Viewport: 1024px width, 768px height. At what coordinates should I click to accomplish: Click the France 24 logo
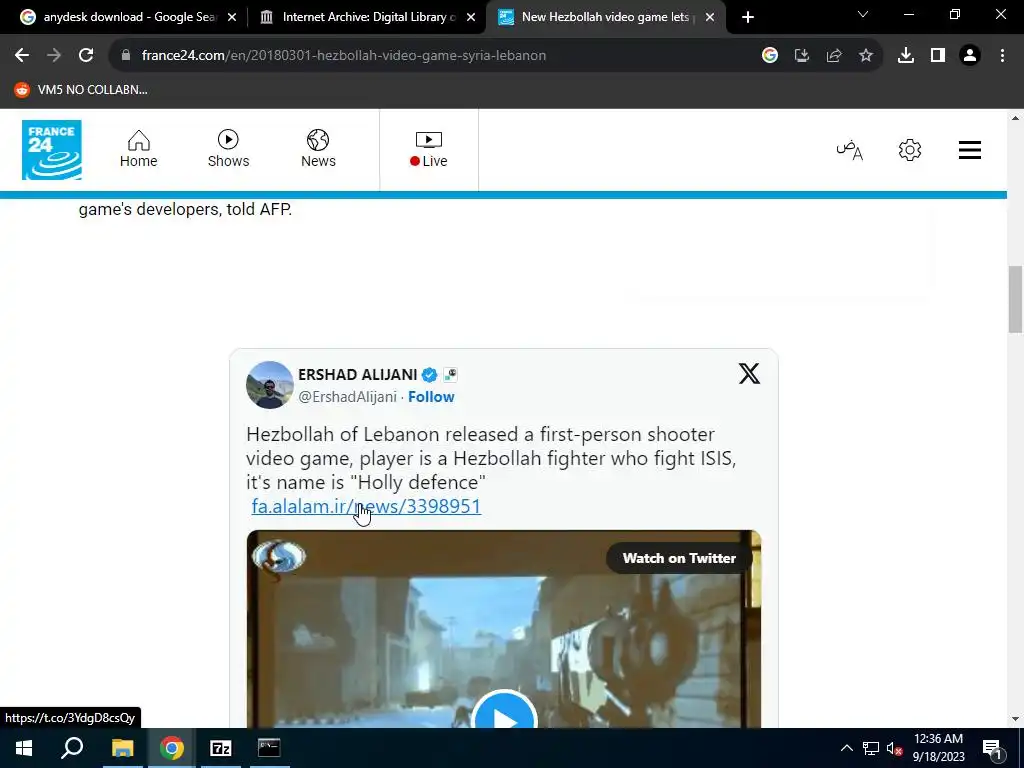pyautogui.click(x=52, y=150)
